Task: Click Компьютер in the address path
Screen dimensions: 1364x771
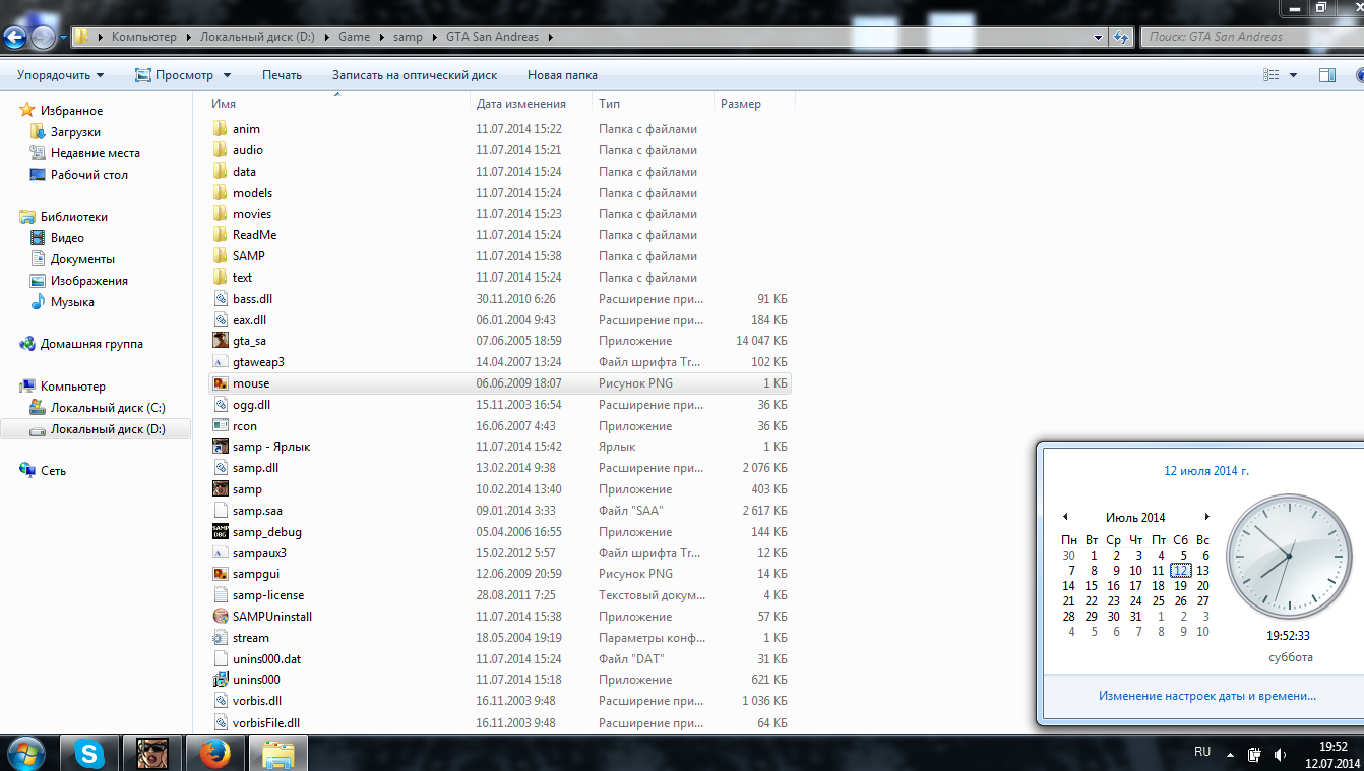Action: pyautogui.click(x=144, y=37)
